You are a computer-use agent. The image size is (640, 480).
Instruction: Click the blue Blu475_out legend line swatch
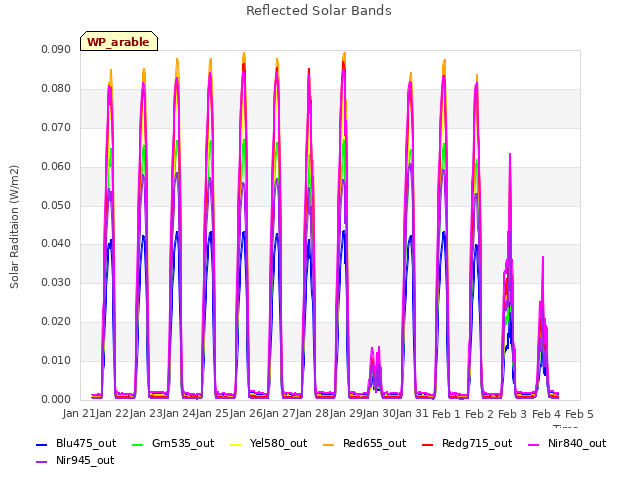click(41, 444)
